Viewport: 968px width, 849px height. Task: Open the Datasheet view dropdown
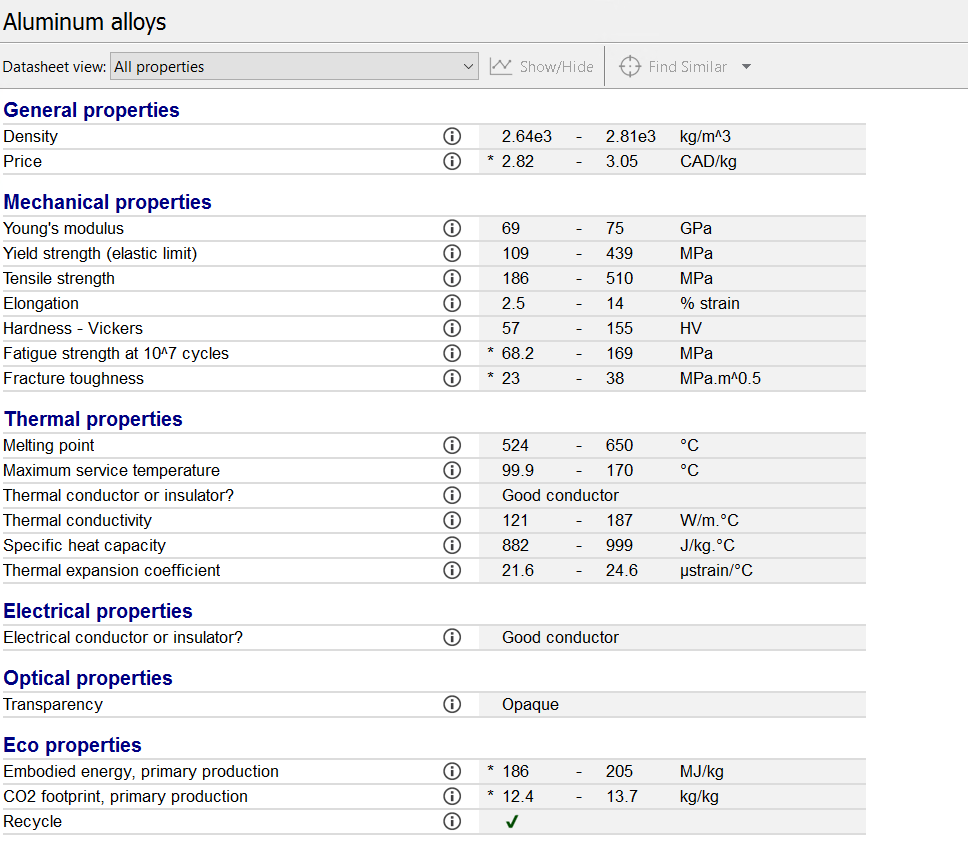click(x=295, y=66)
